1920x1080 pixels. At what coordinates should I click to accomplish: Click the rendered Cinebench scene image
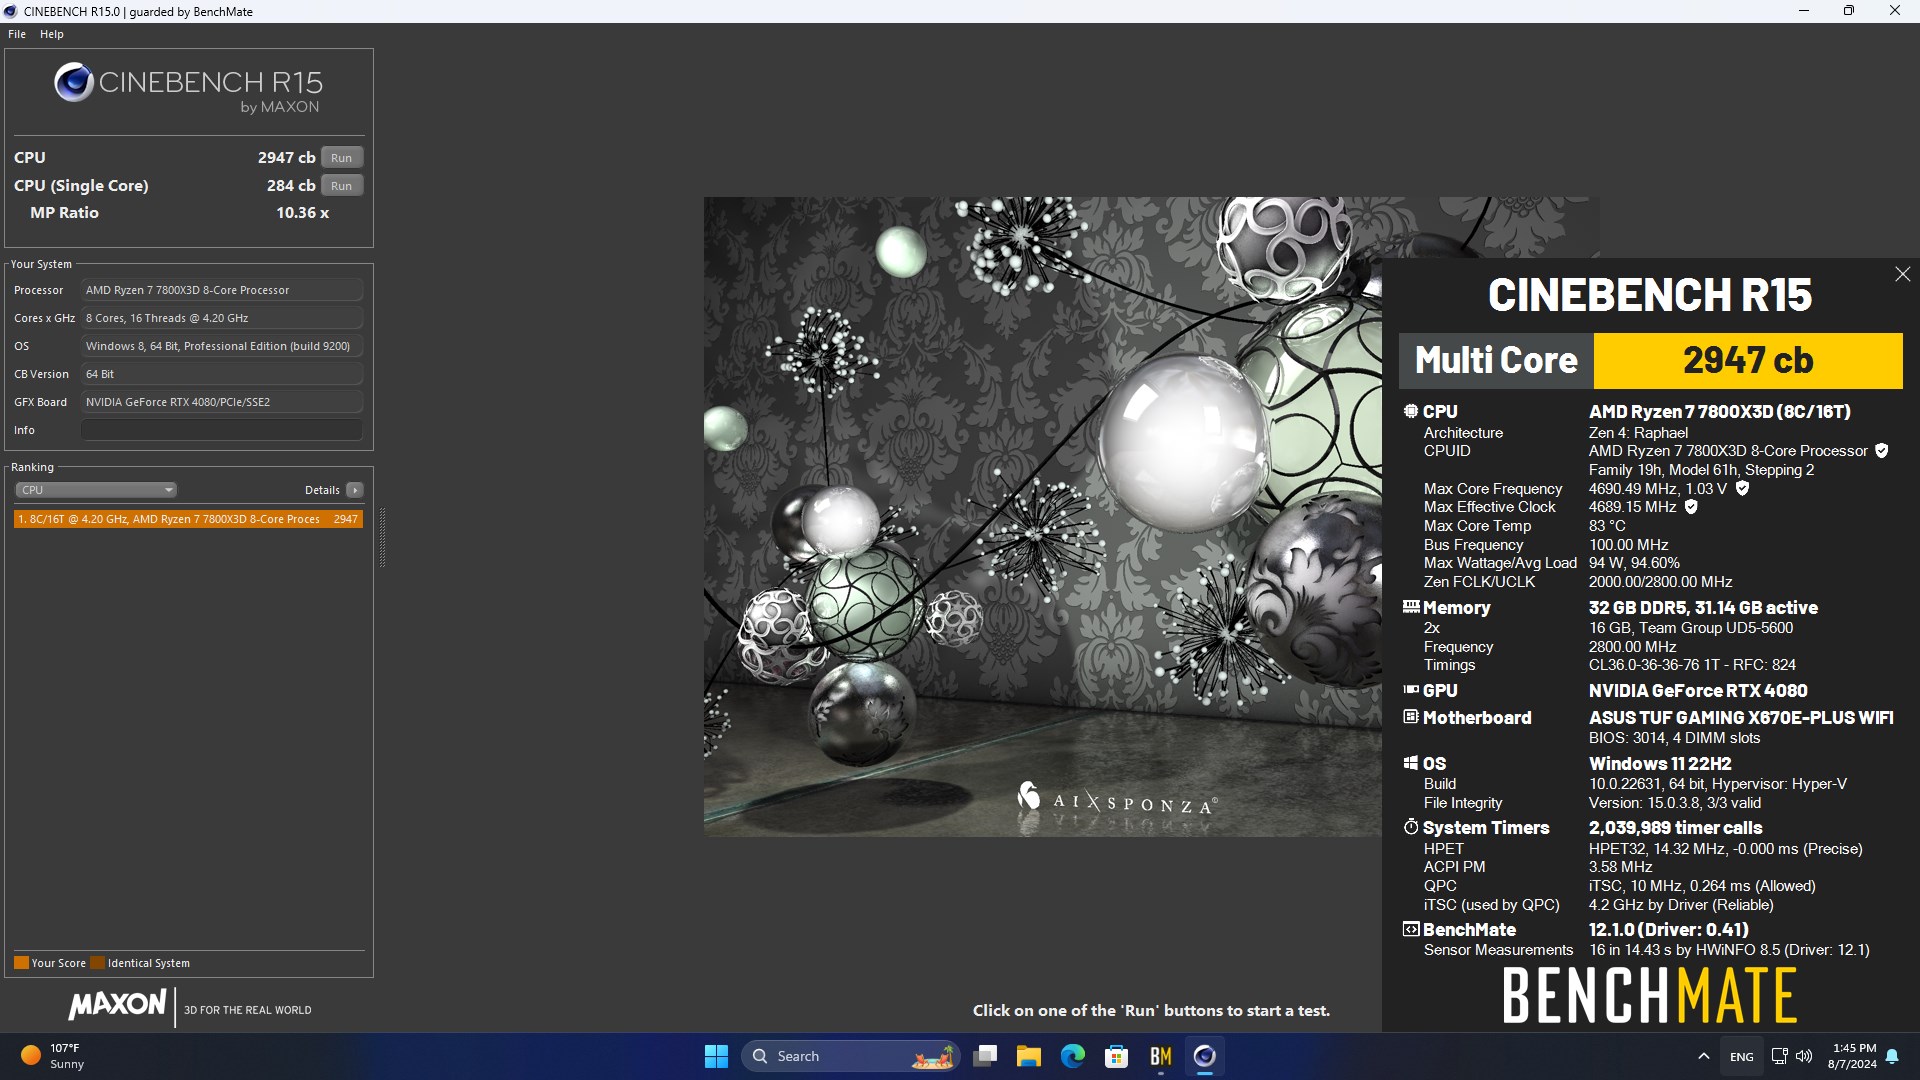(x=1042, y=516)
